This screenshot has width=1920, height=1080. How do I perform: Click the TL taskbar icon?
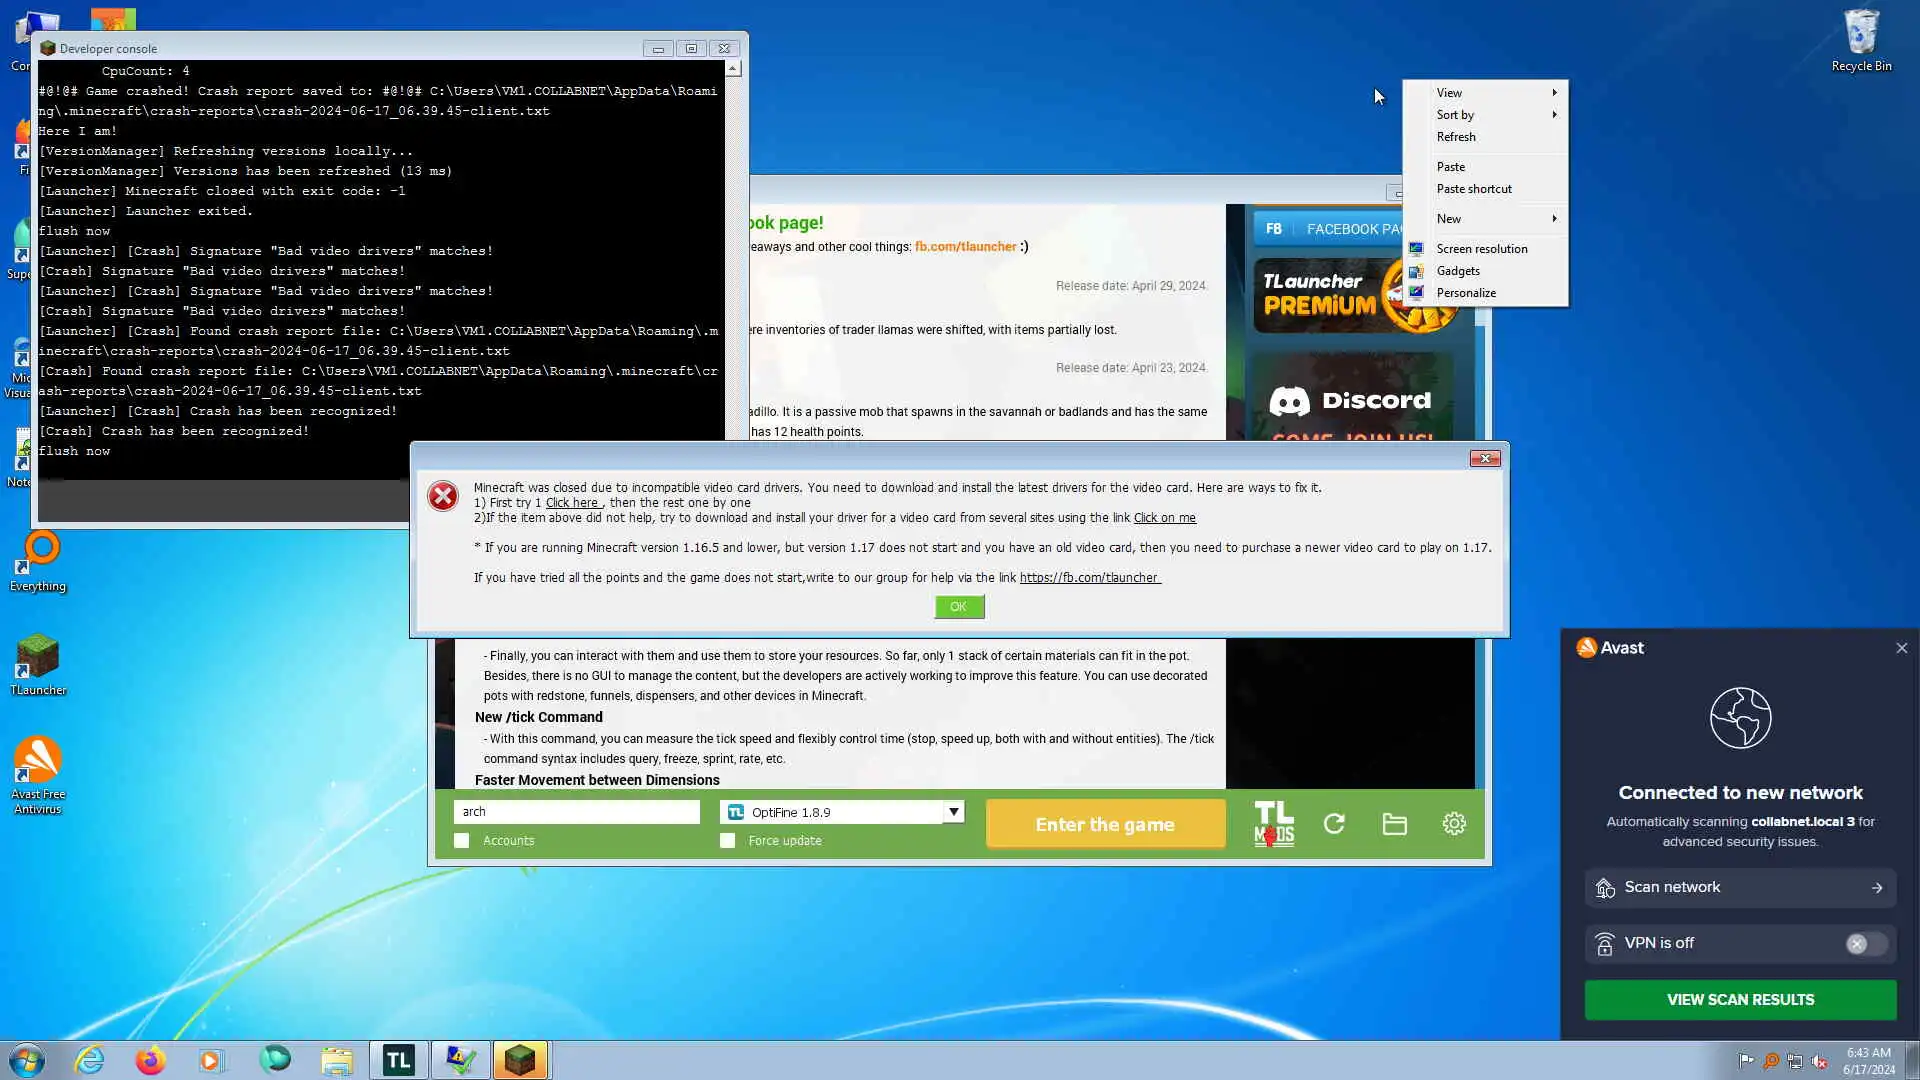(x=398, y=1060)
